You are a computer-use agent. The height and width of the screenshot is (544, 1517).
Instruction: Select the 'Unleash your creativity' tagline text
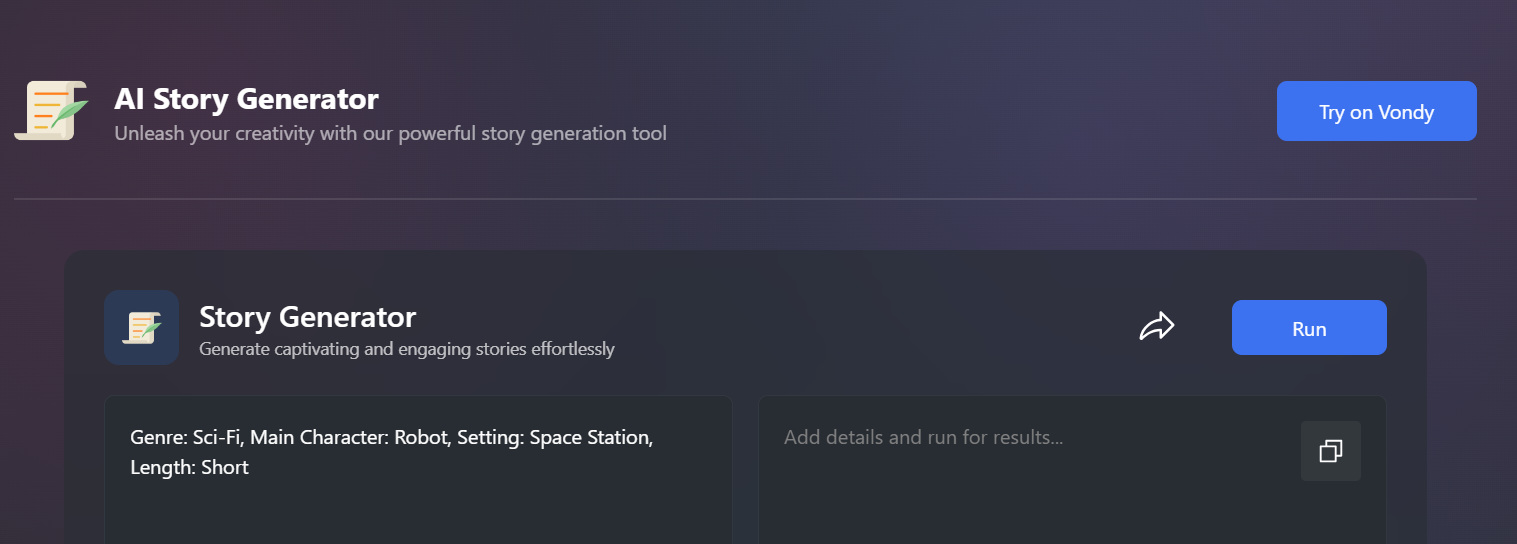[390, 133]
